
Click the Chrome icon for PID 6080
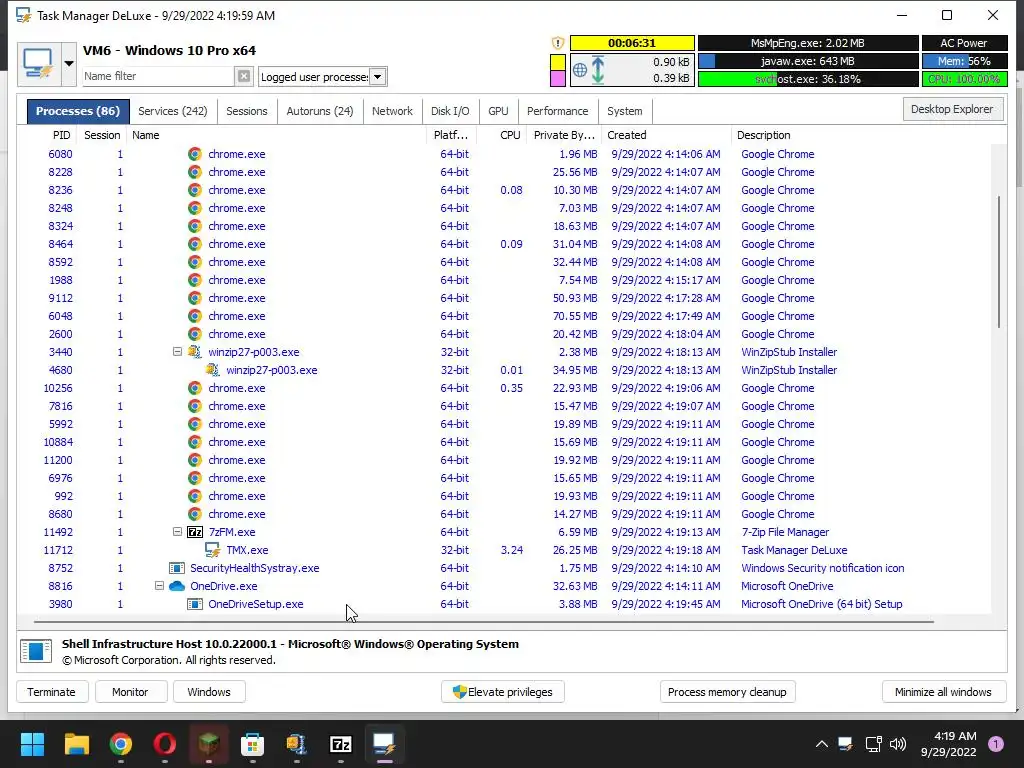click(x=195, y=154)
